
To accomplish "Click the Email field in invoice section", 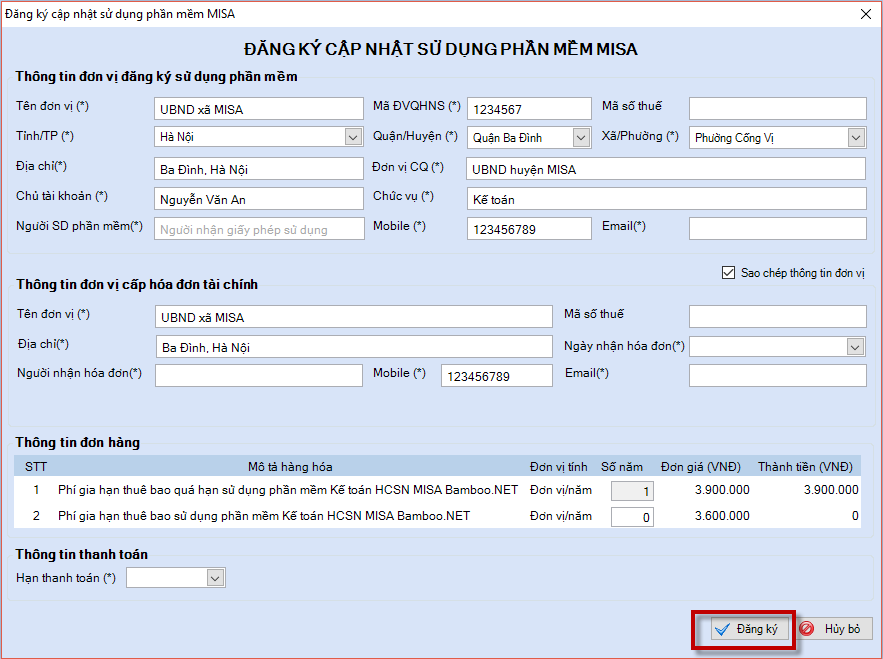I will tap(777, 376).
